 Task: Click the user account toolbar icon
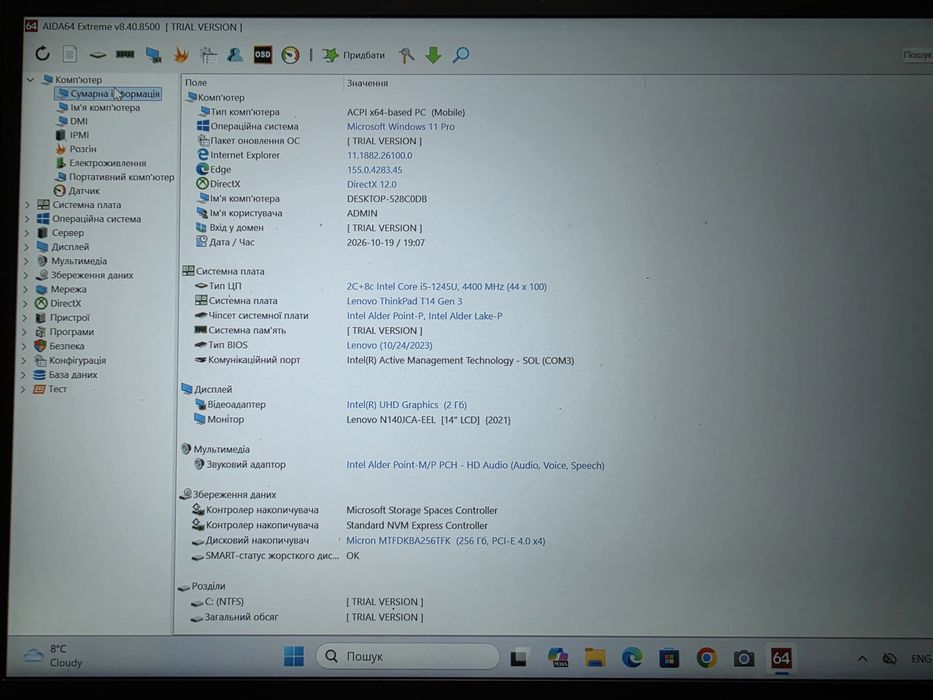[x=235, y=55]
